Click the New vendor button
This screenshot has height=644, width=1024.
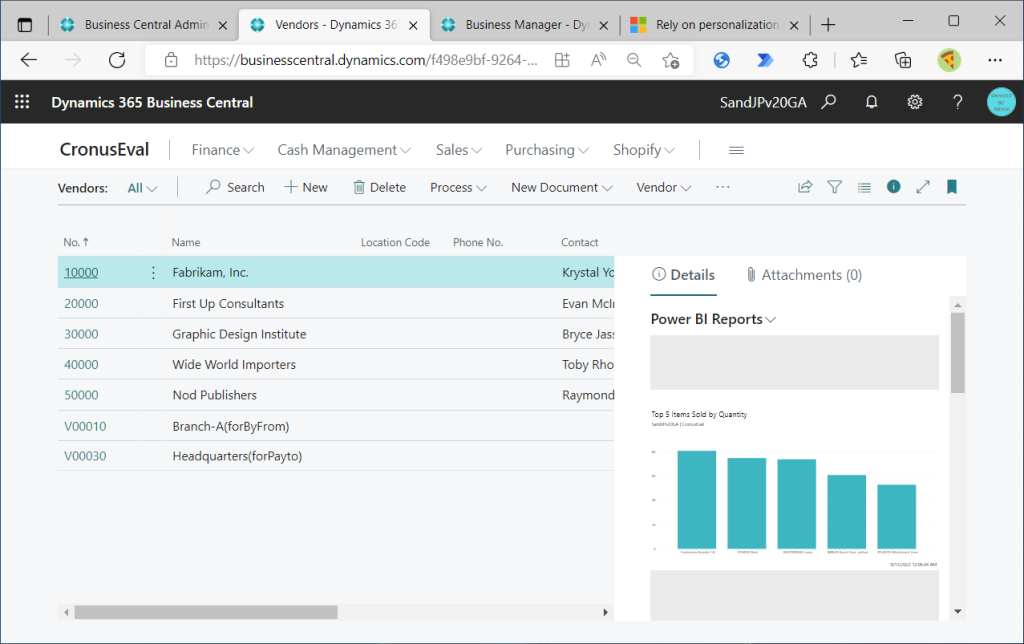click(306, 187)
